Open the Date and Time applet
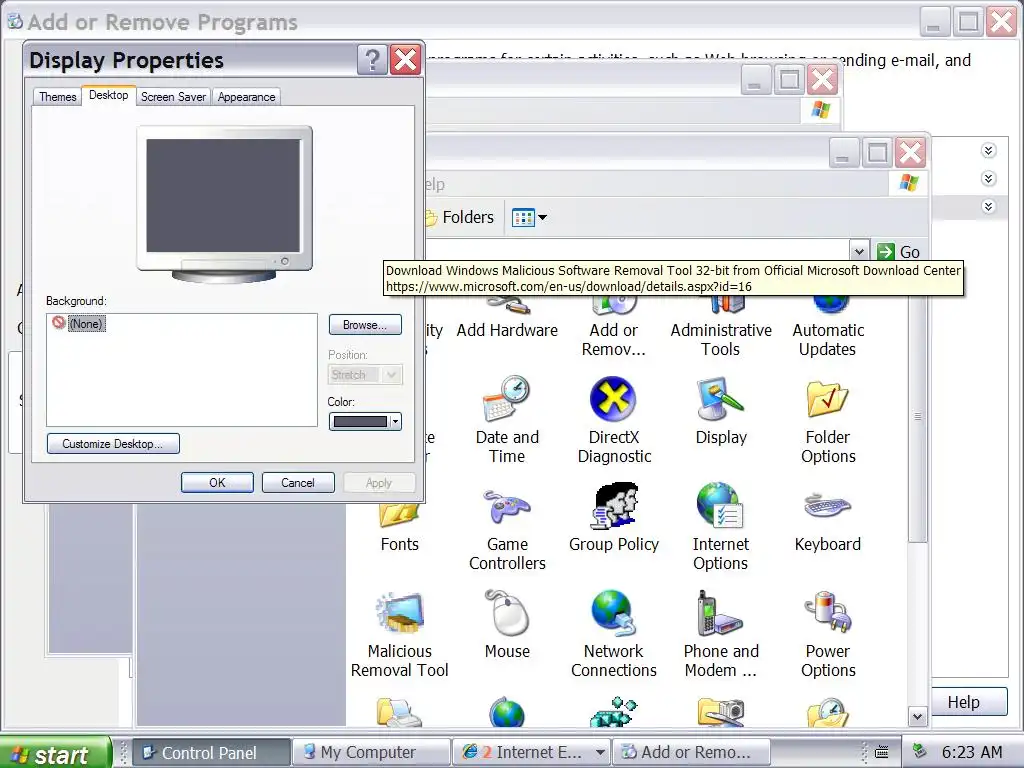 coord(507,420)
